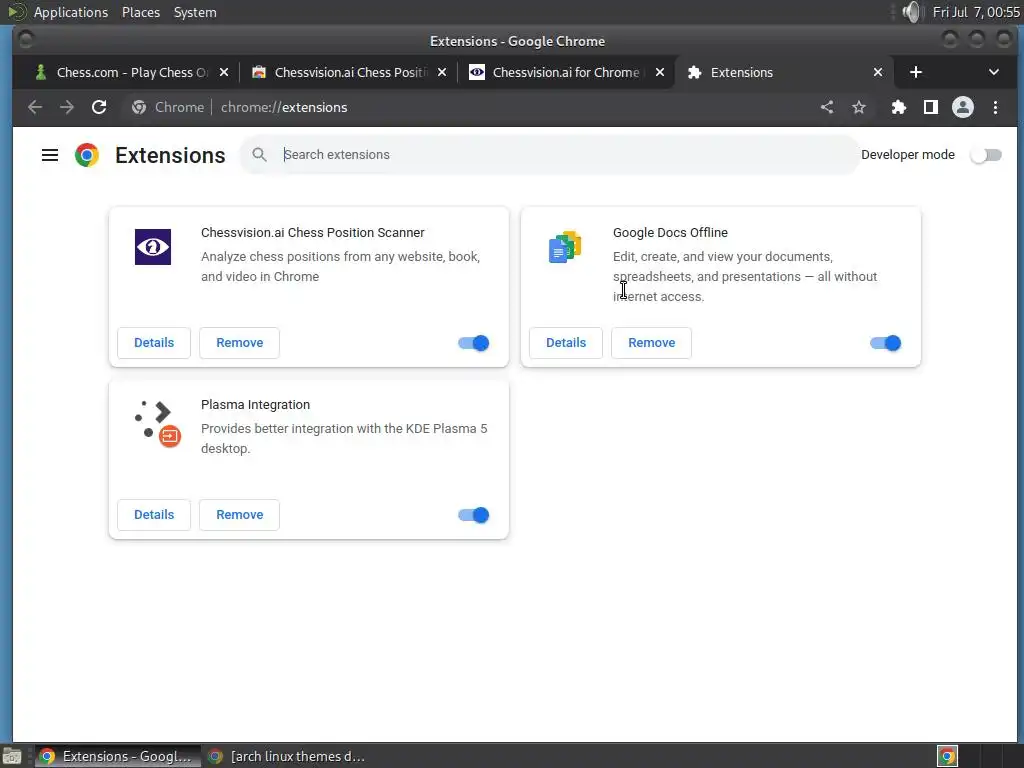Screen dimensions: 1024x768
Task: Disable Google Docs Offline toggle
Action: (x=886, y=343)
